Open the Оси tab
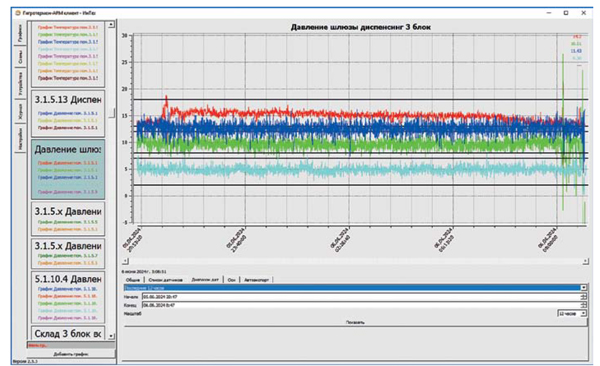Screen dimensions: 600x366 pos(232,280)
